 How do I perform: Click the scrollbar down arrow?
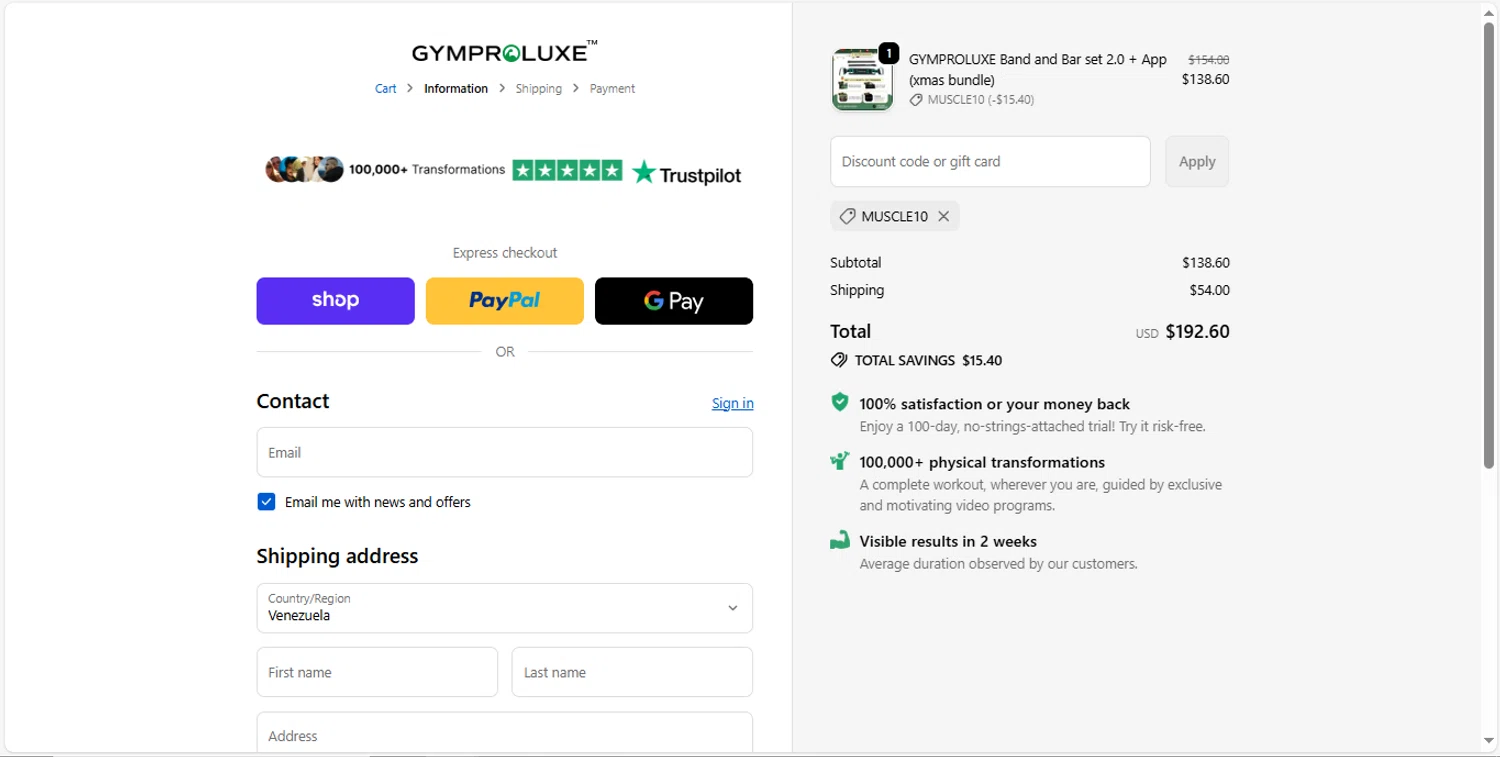1489,741
